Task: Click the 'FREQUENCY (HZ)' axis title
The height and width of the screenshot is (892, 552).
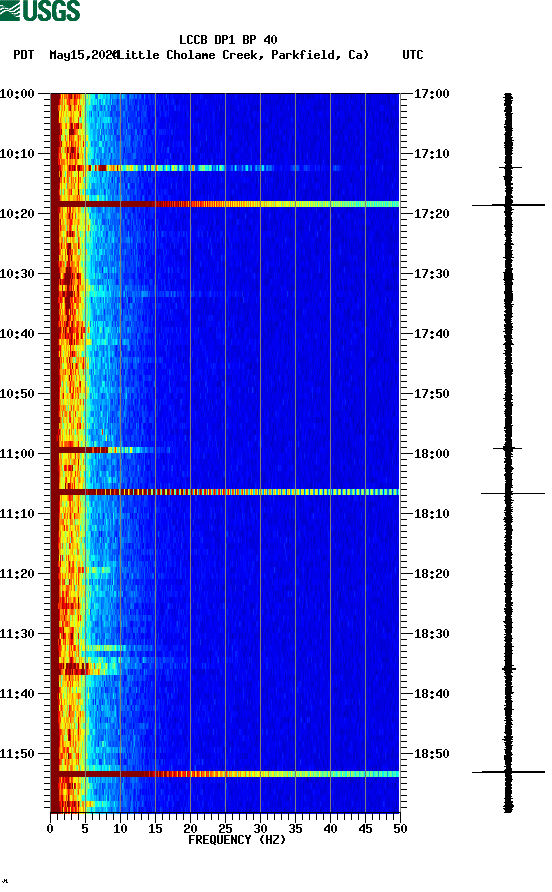Action: coord(237,840)
